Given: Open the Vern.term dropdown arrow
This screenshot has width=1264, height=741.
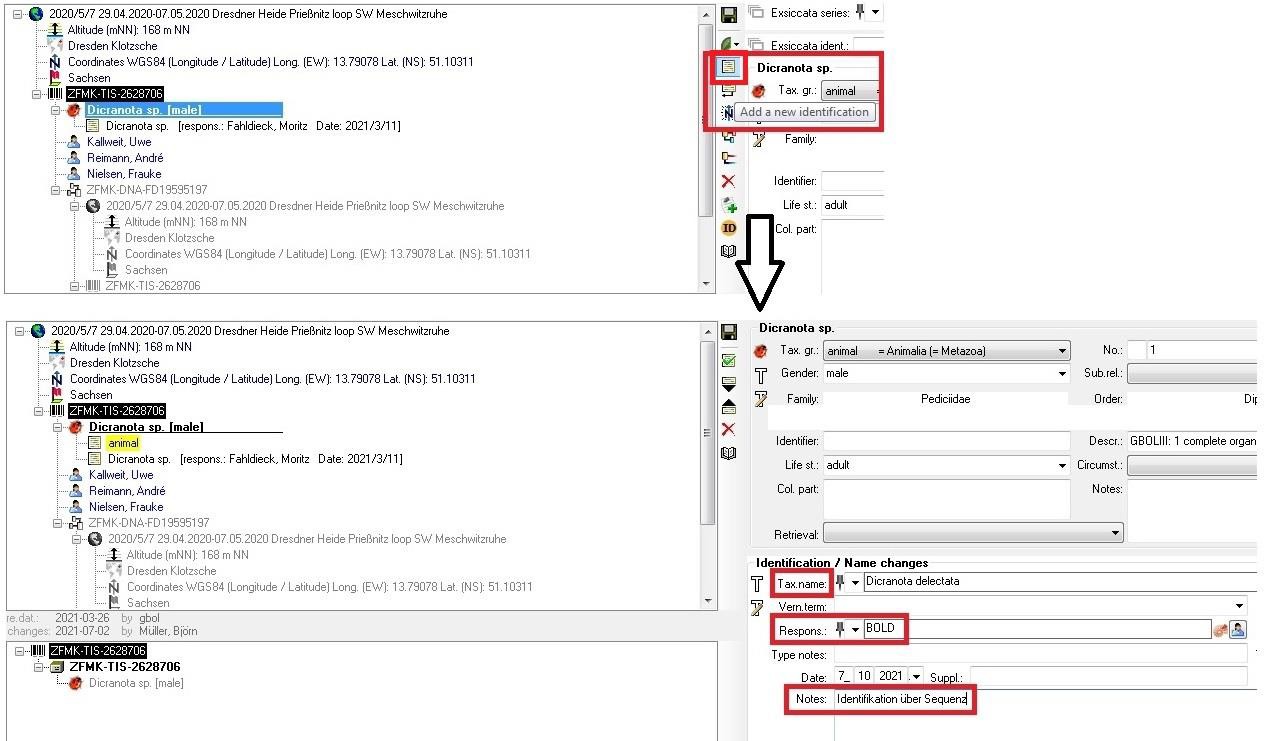Looking at the screenshot, I should 1240,606.
